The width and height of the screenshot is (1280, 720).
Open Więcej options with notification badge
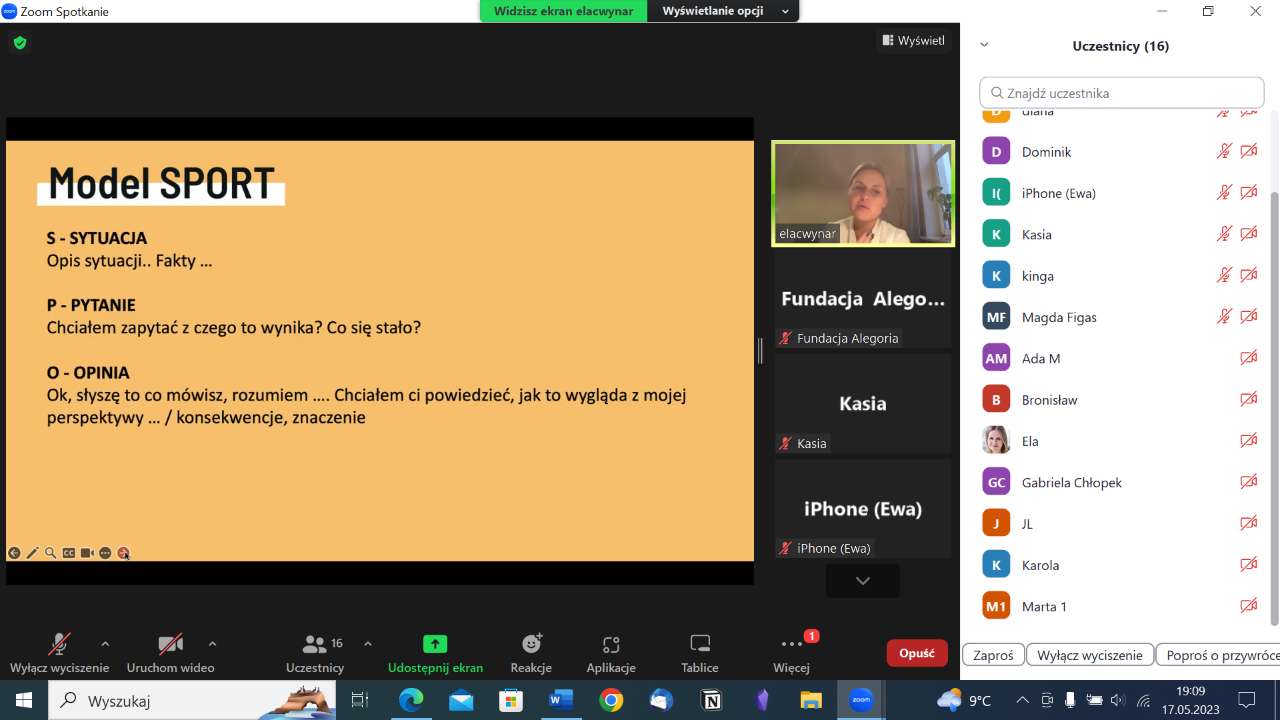pos(791,644)
